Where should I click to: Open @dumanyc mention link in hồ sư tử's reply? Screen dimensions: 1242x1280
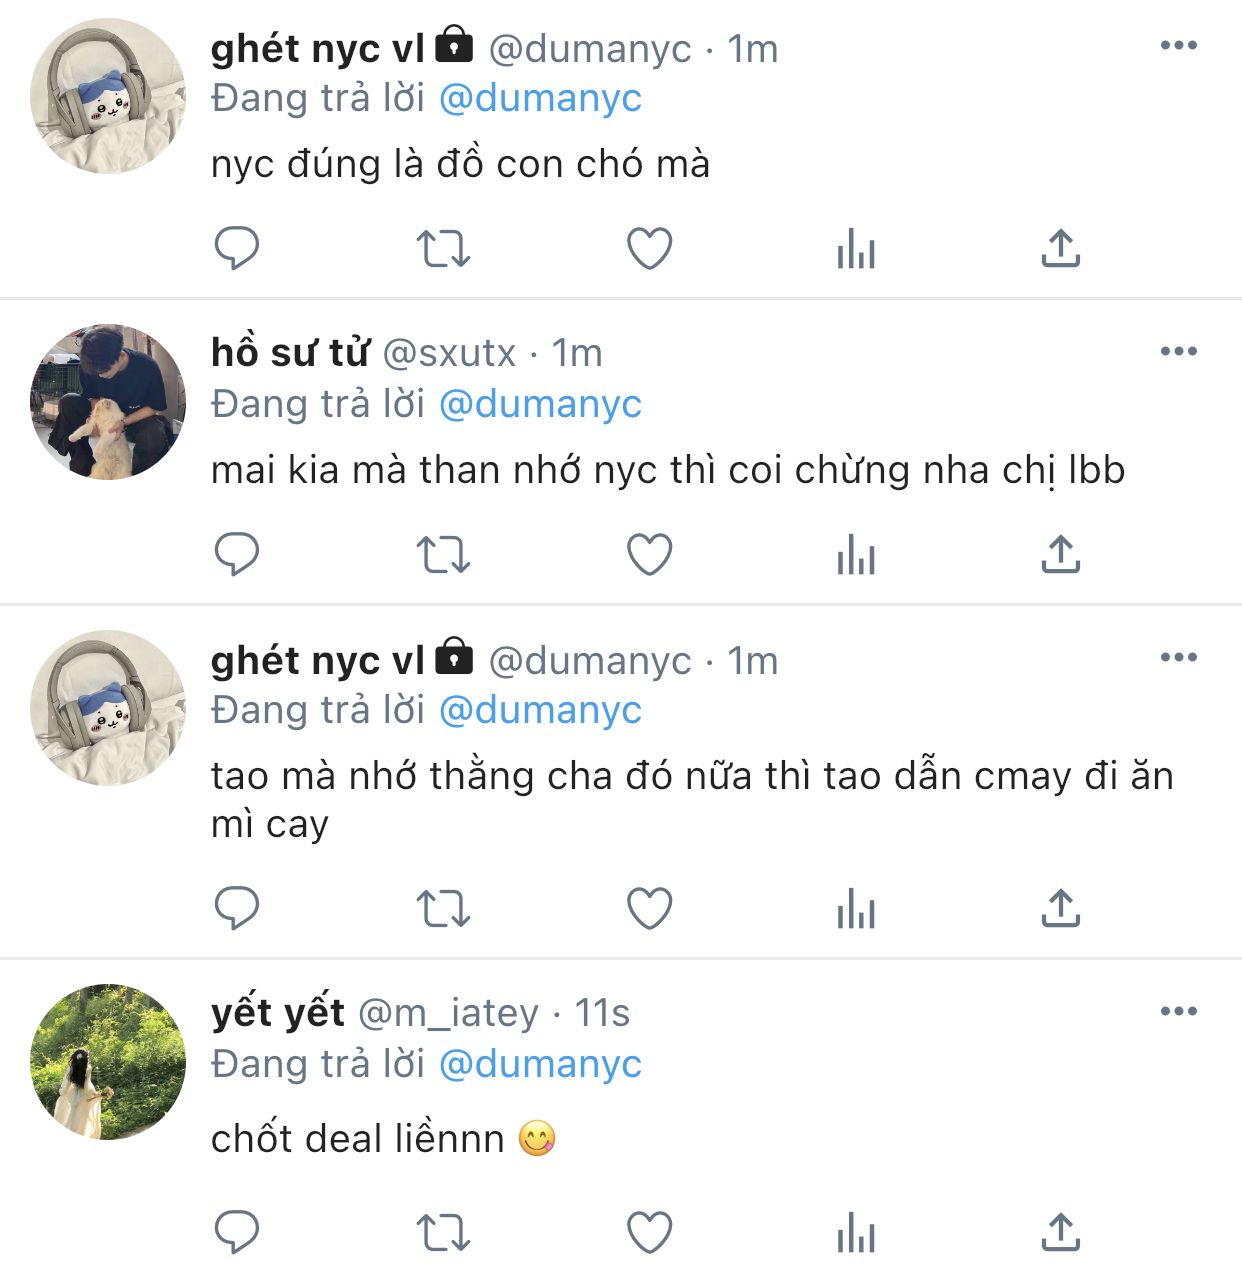click(540, 404)
